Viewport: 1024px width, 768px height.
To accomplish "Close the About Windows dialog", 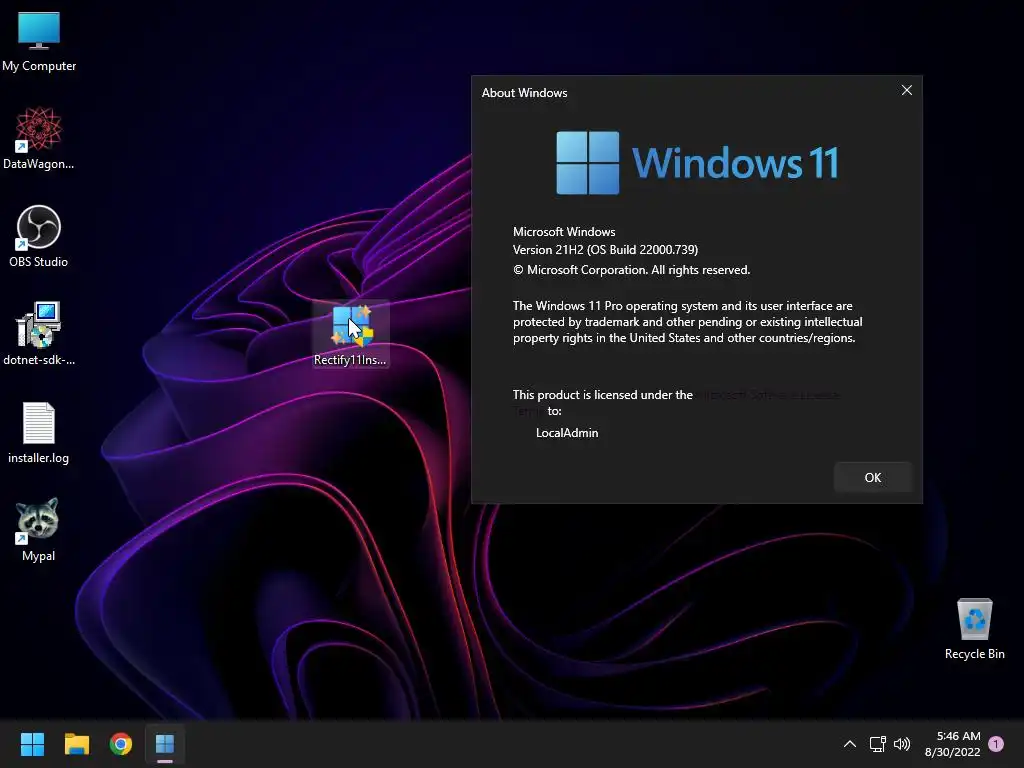I will point(906,90).
